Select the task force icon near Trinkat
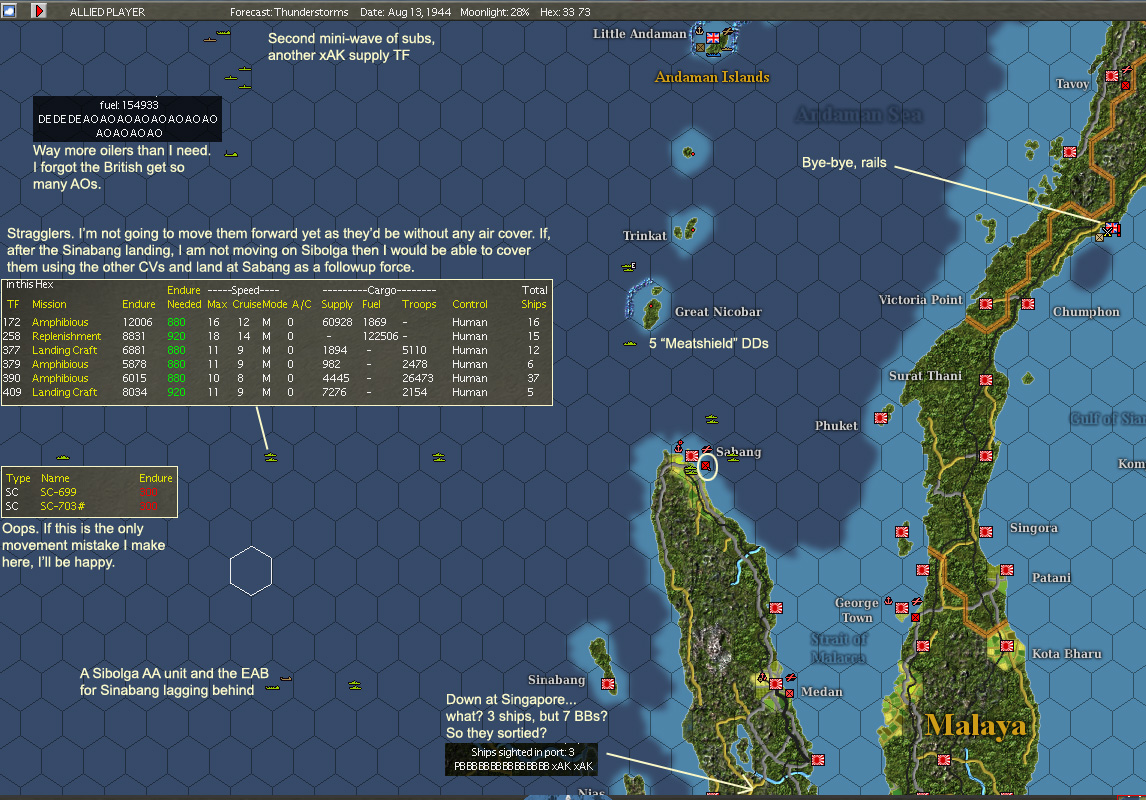1146x800 pixels. tap(629, 267)
